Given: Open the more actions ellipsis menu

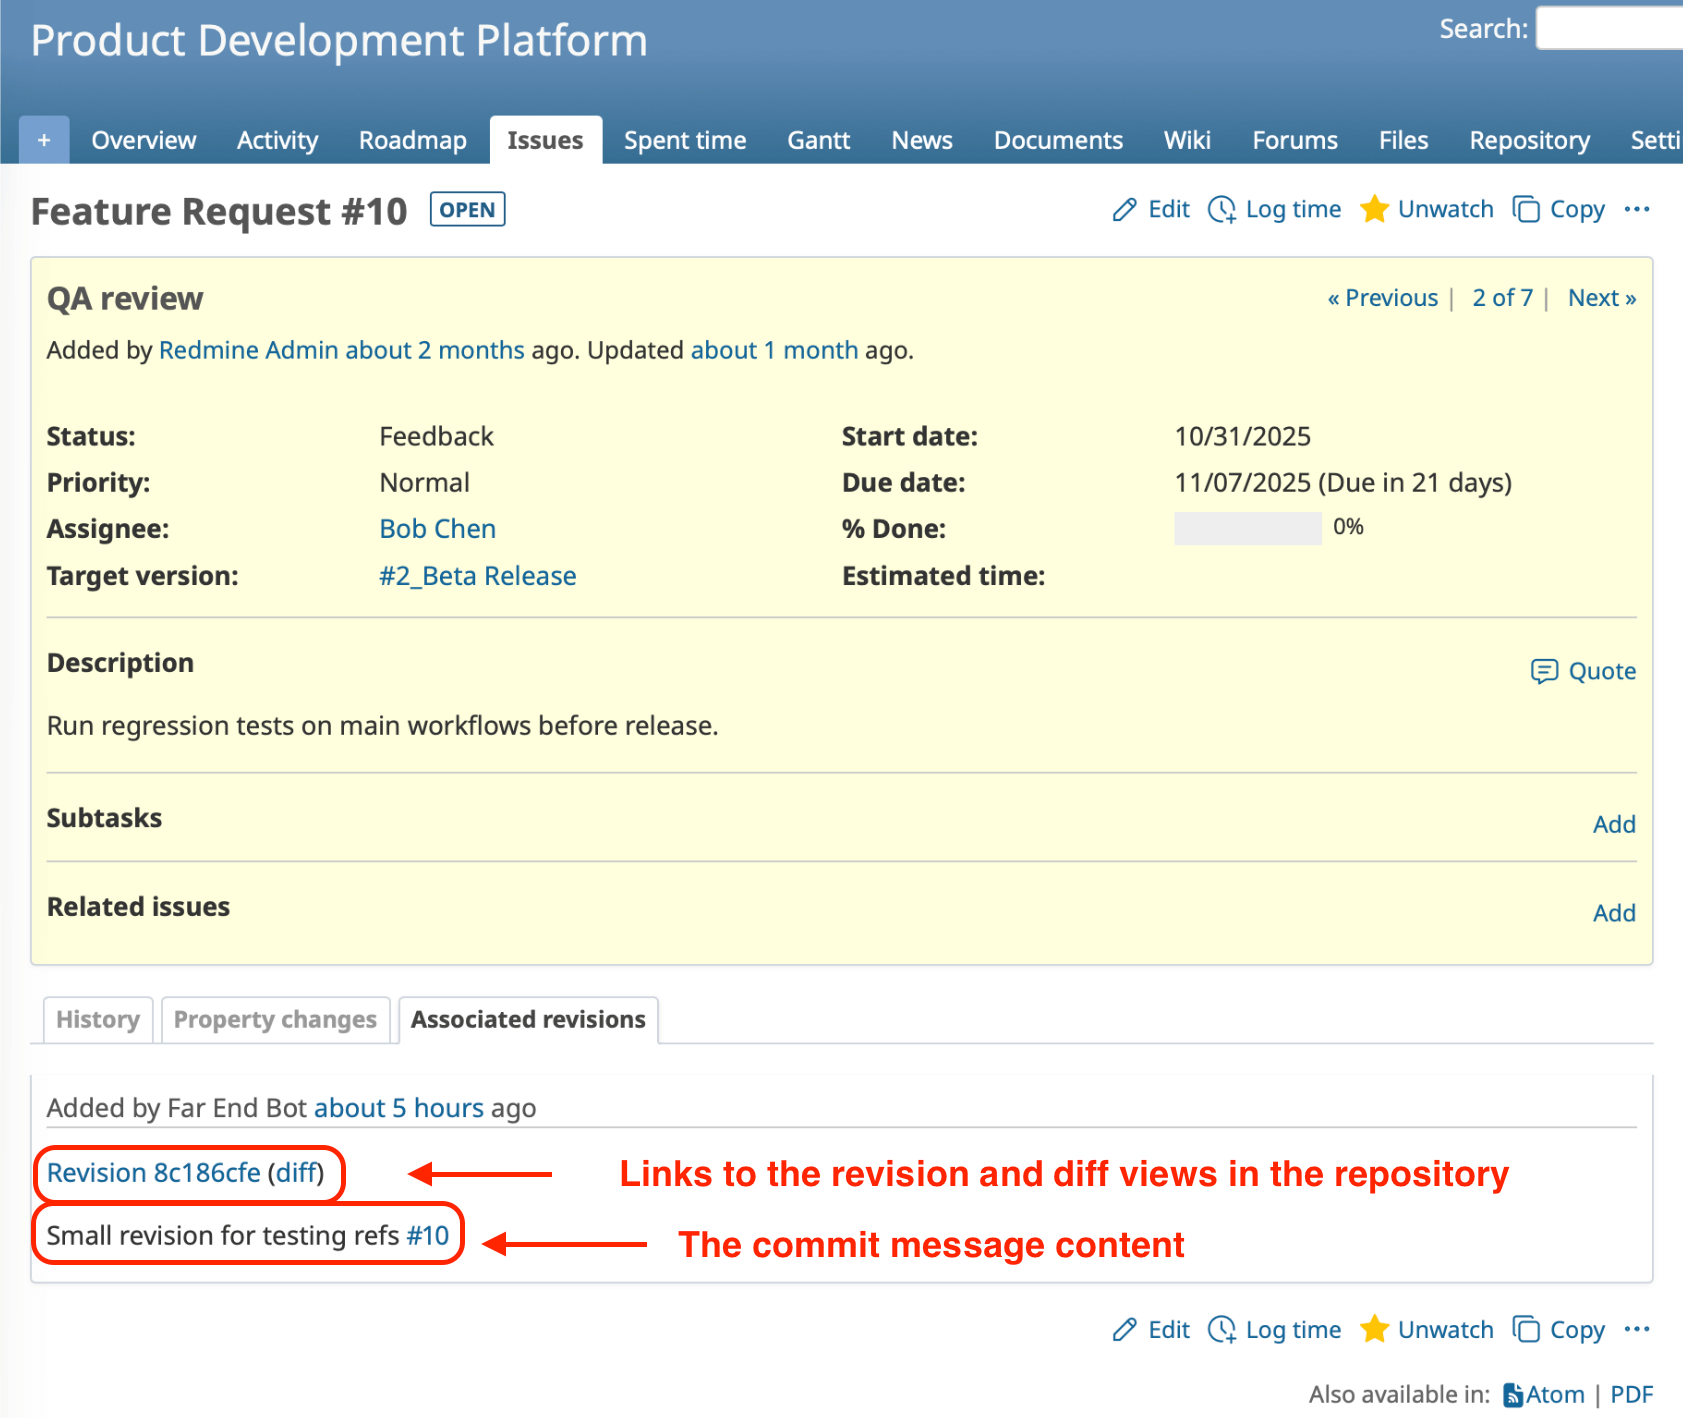Looking at the screenshot, I should (1637, 209).
